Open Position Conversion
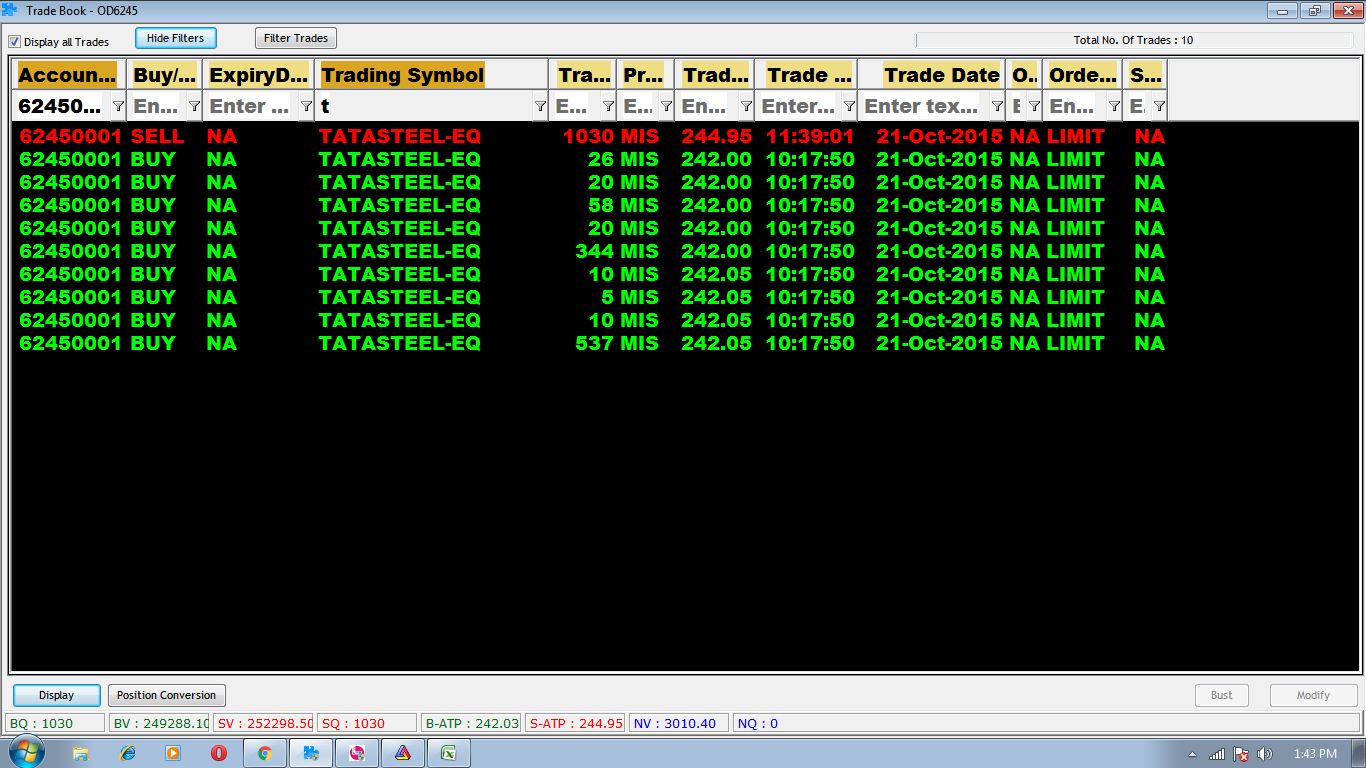The height and width of the screenshot is (768, 1366). tap(167, 695)
